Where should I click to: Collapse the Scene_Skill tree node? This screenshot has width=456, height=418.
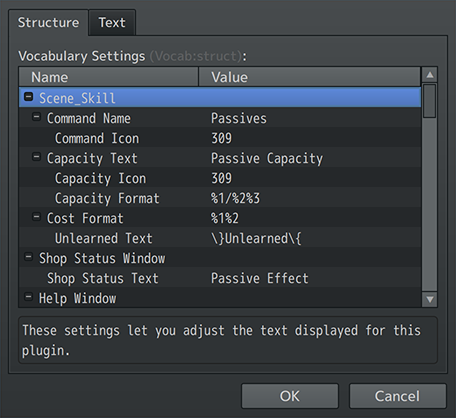pos(29,97)
